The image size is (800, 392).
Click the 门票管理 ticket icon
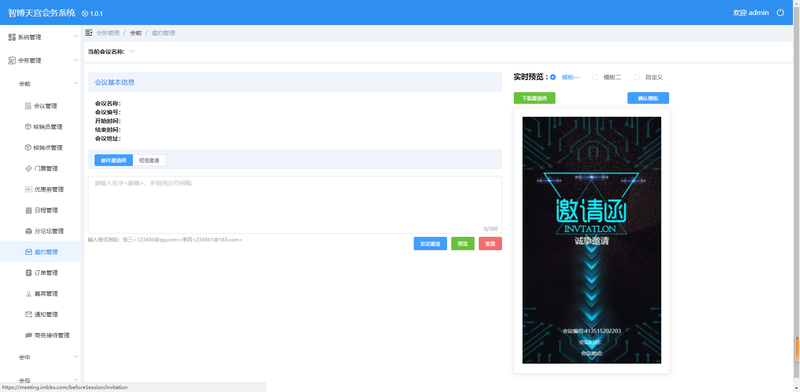(x=28, y=168)
